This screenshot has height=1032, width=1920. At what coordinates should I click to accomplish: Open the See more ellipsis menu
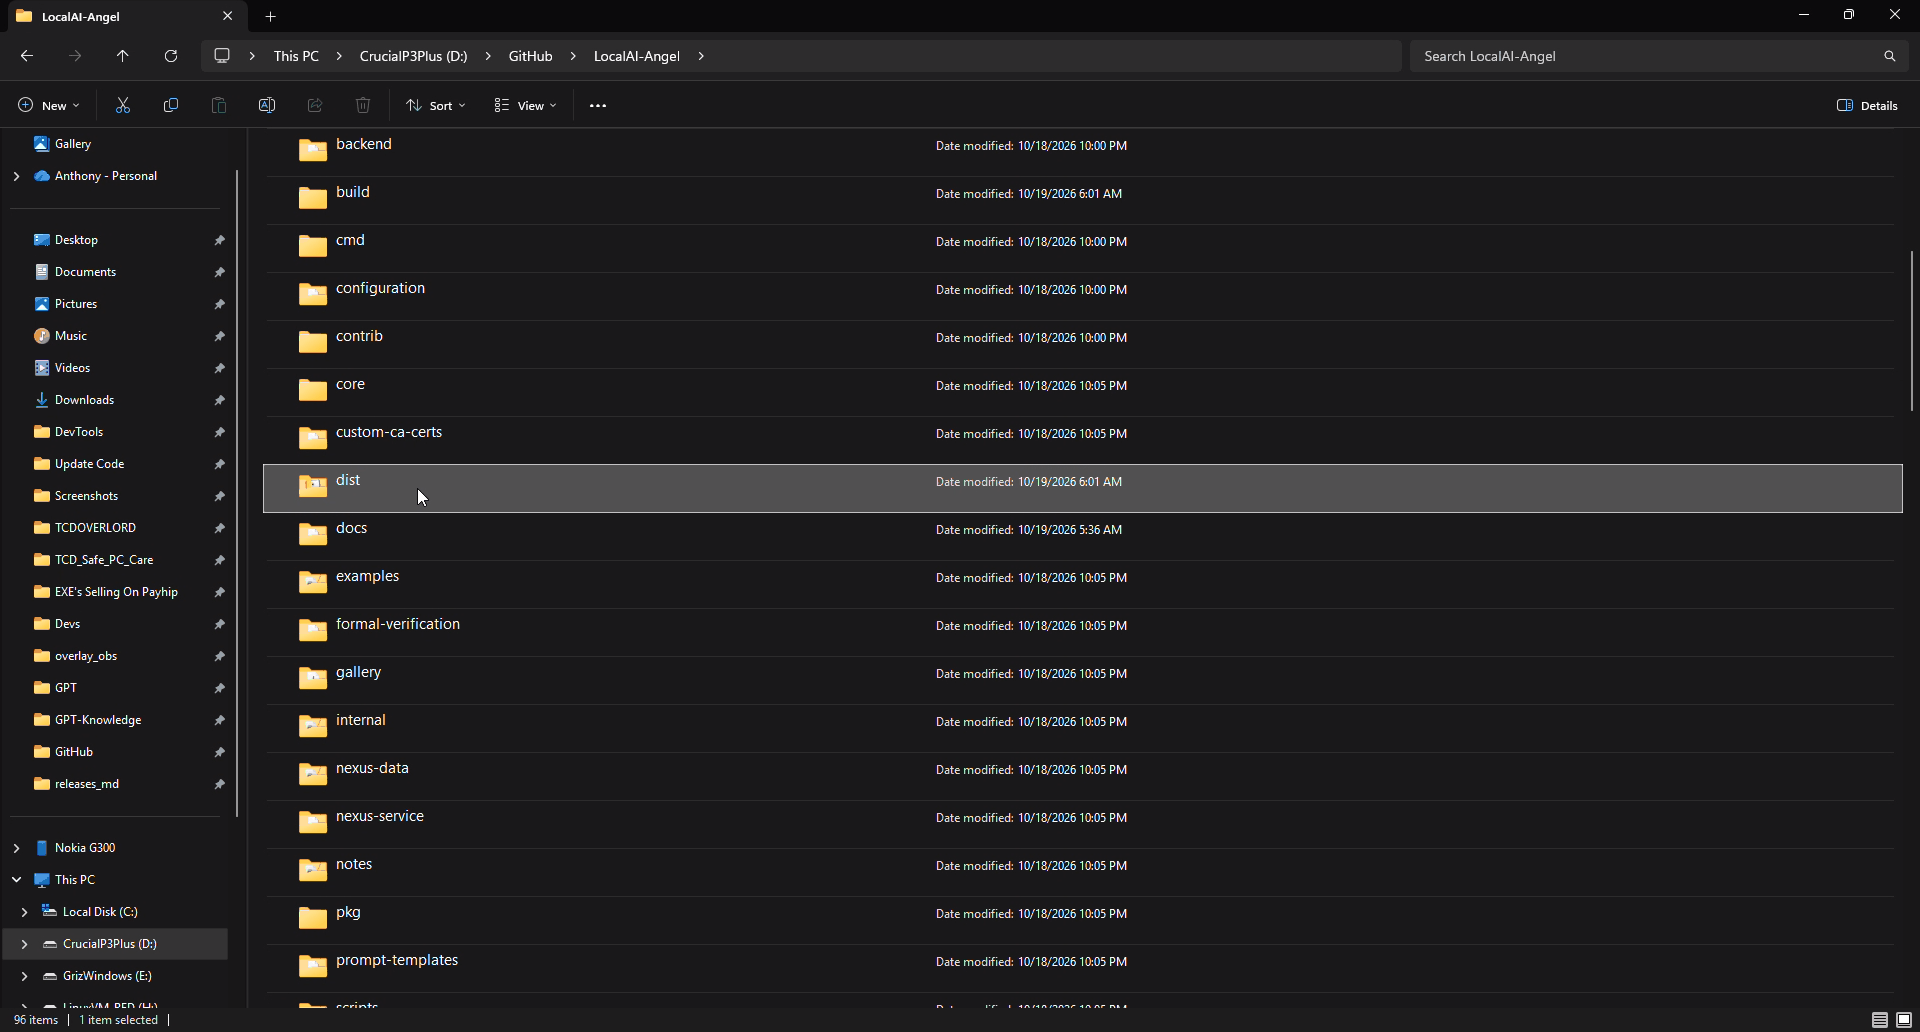click(x=598, y=105)
